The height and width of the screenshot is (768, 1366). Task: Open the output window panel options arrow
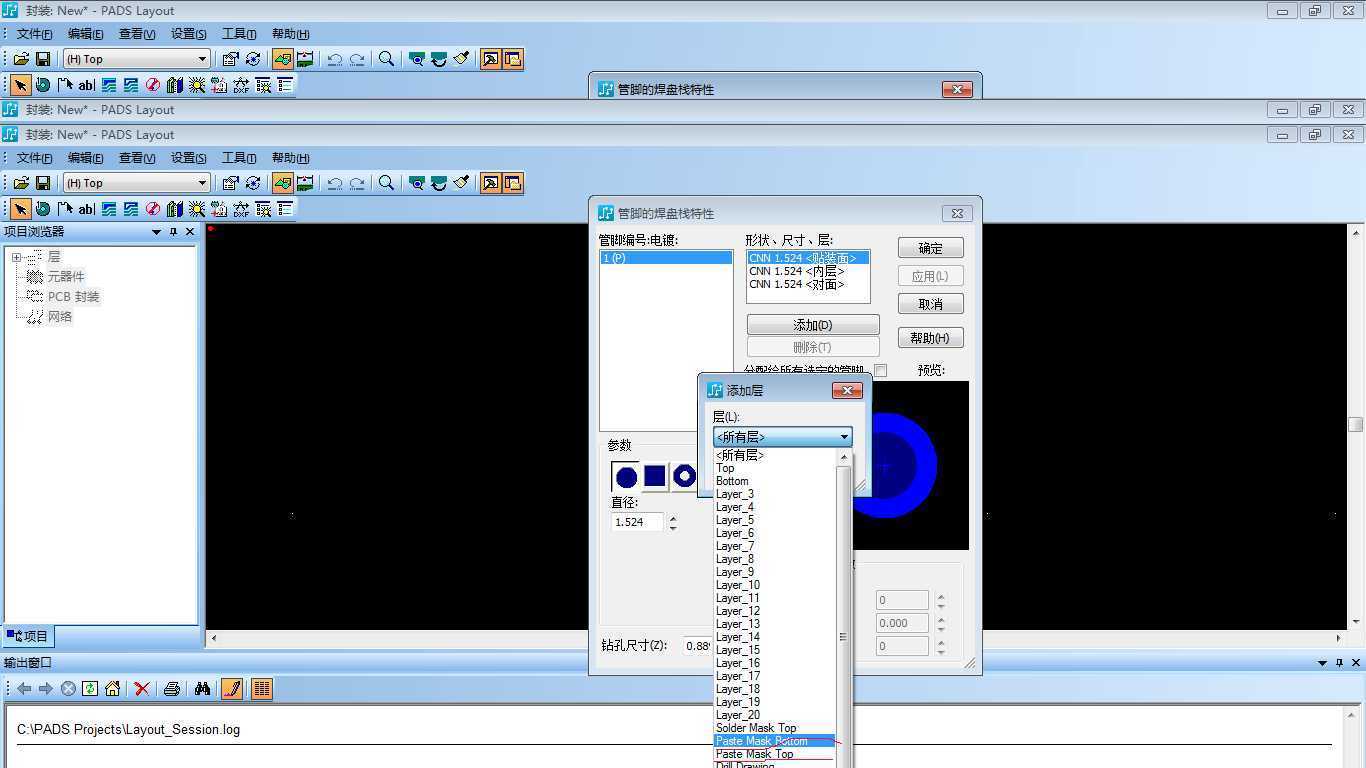pos(1322,663)
